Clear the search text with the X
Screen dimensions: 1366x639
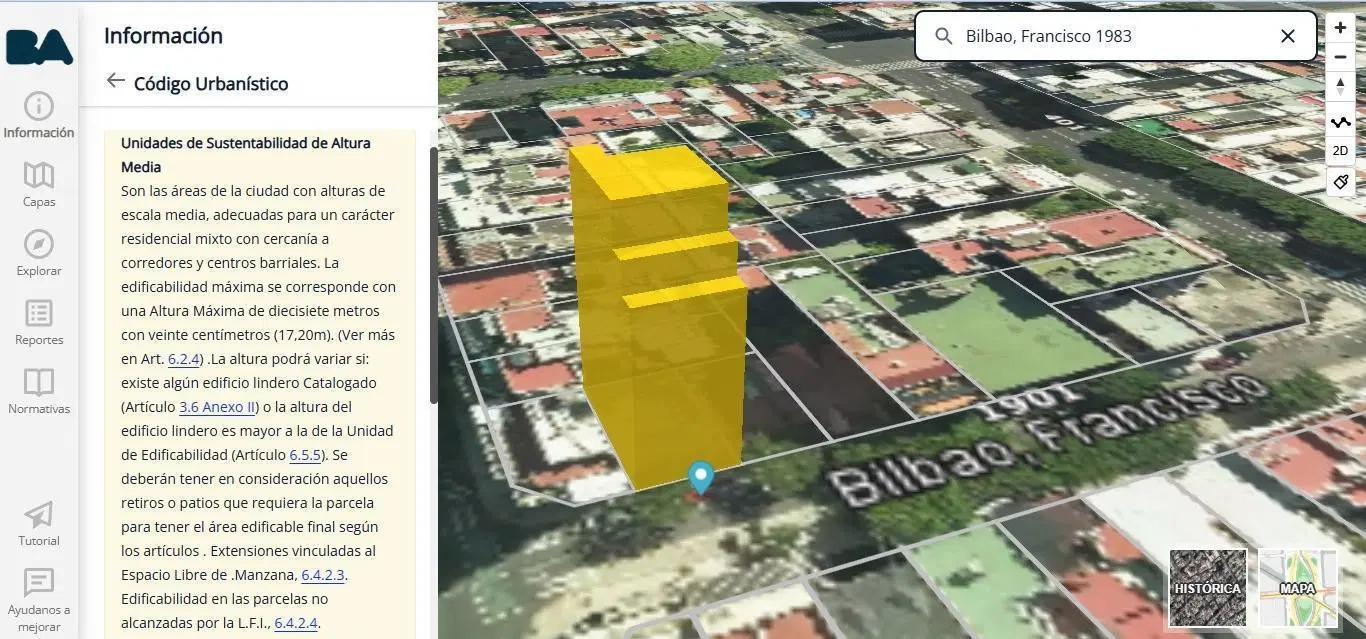[1288, 36]
